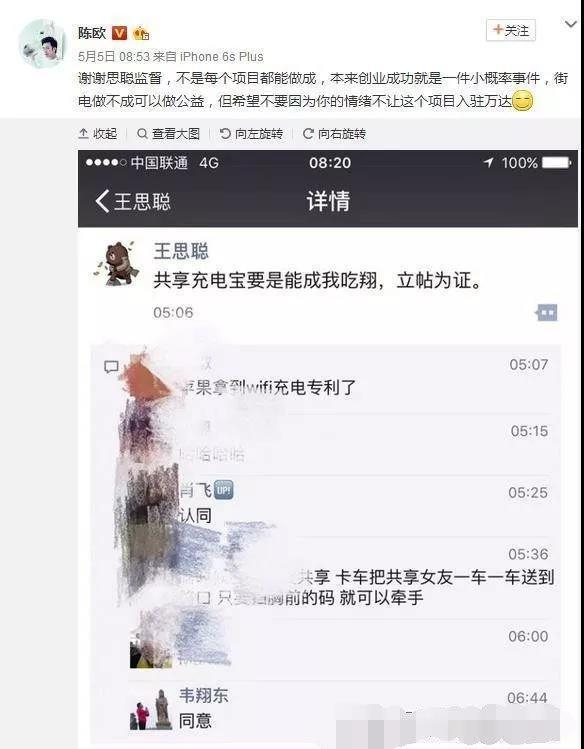This screenshot has height=749, width=584.
Task: Click the 5月5日 08:53 post timestamp
Action: pos(114,56)
